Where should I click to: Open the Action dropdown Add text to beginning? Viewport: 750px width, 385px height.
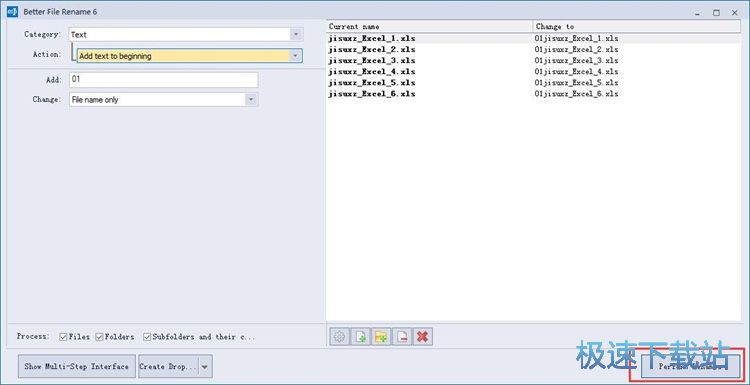click(189, 55)
